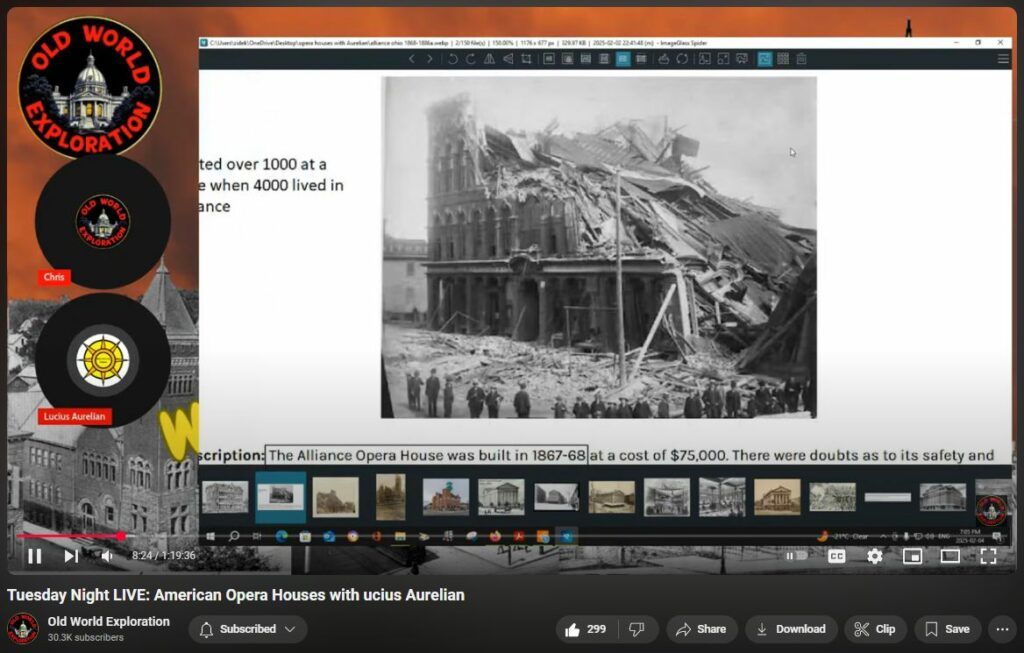Open the Subscribed notification dropdown
Screen dimensions: 1024x653
pos(248,629)
